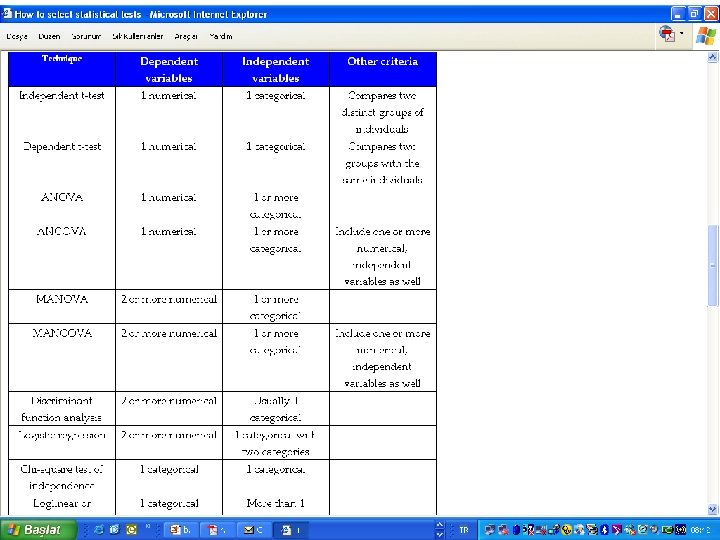The width and height of the screenshot is (720, 540).
Task: Click the Independent variables column header
Action: coord(276,69)
